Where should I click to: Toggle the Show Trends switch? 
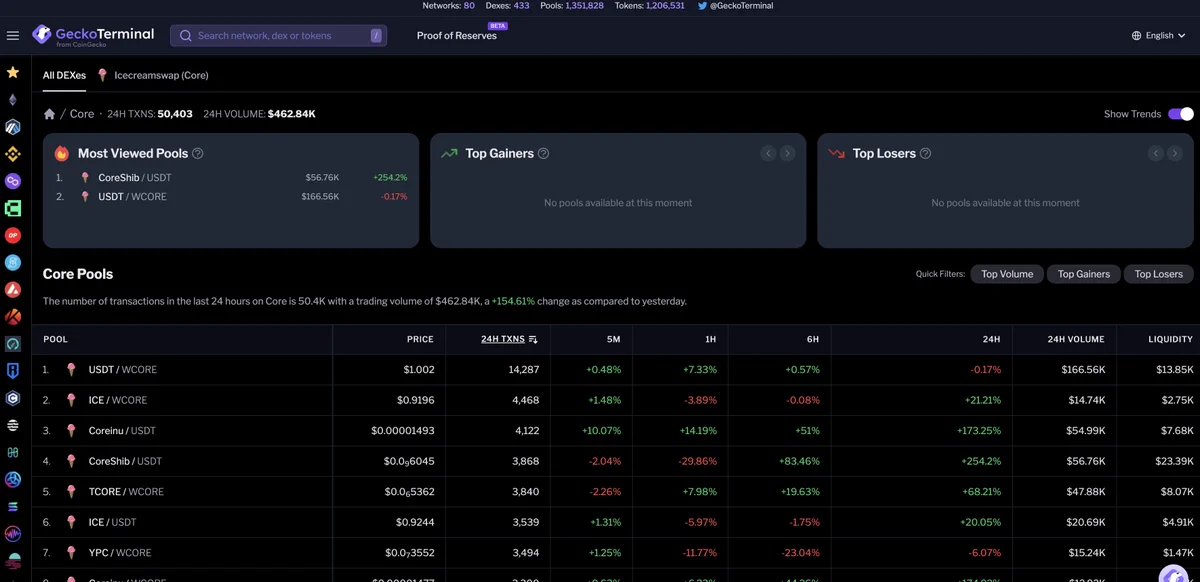1181,114
